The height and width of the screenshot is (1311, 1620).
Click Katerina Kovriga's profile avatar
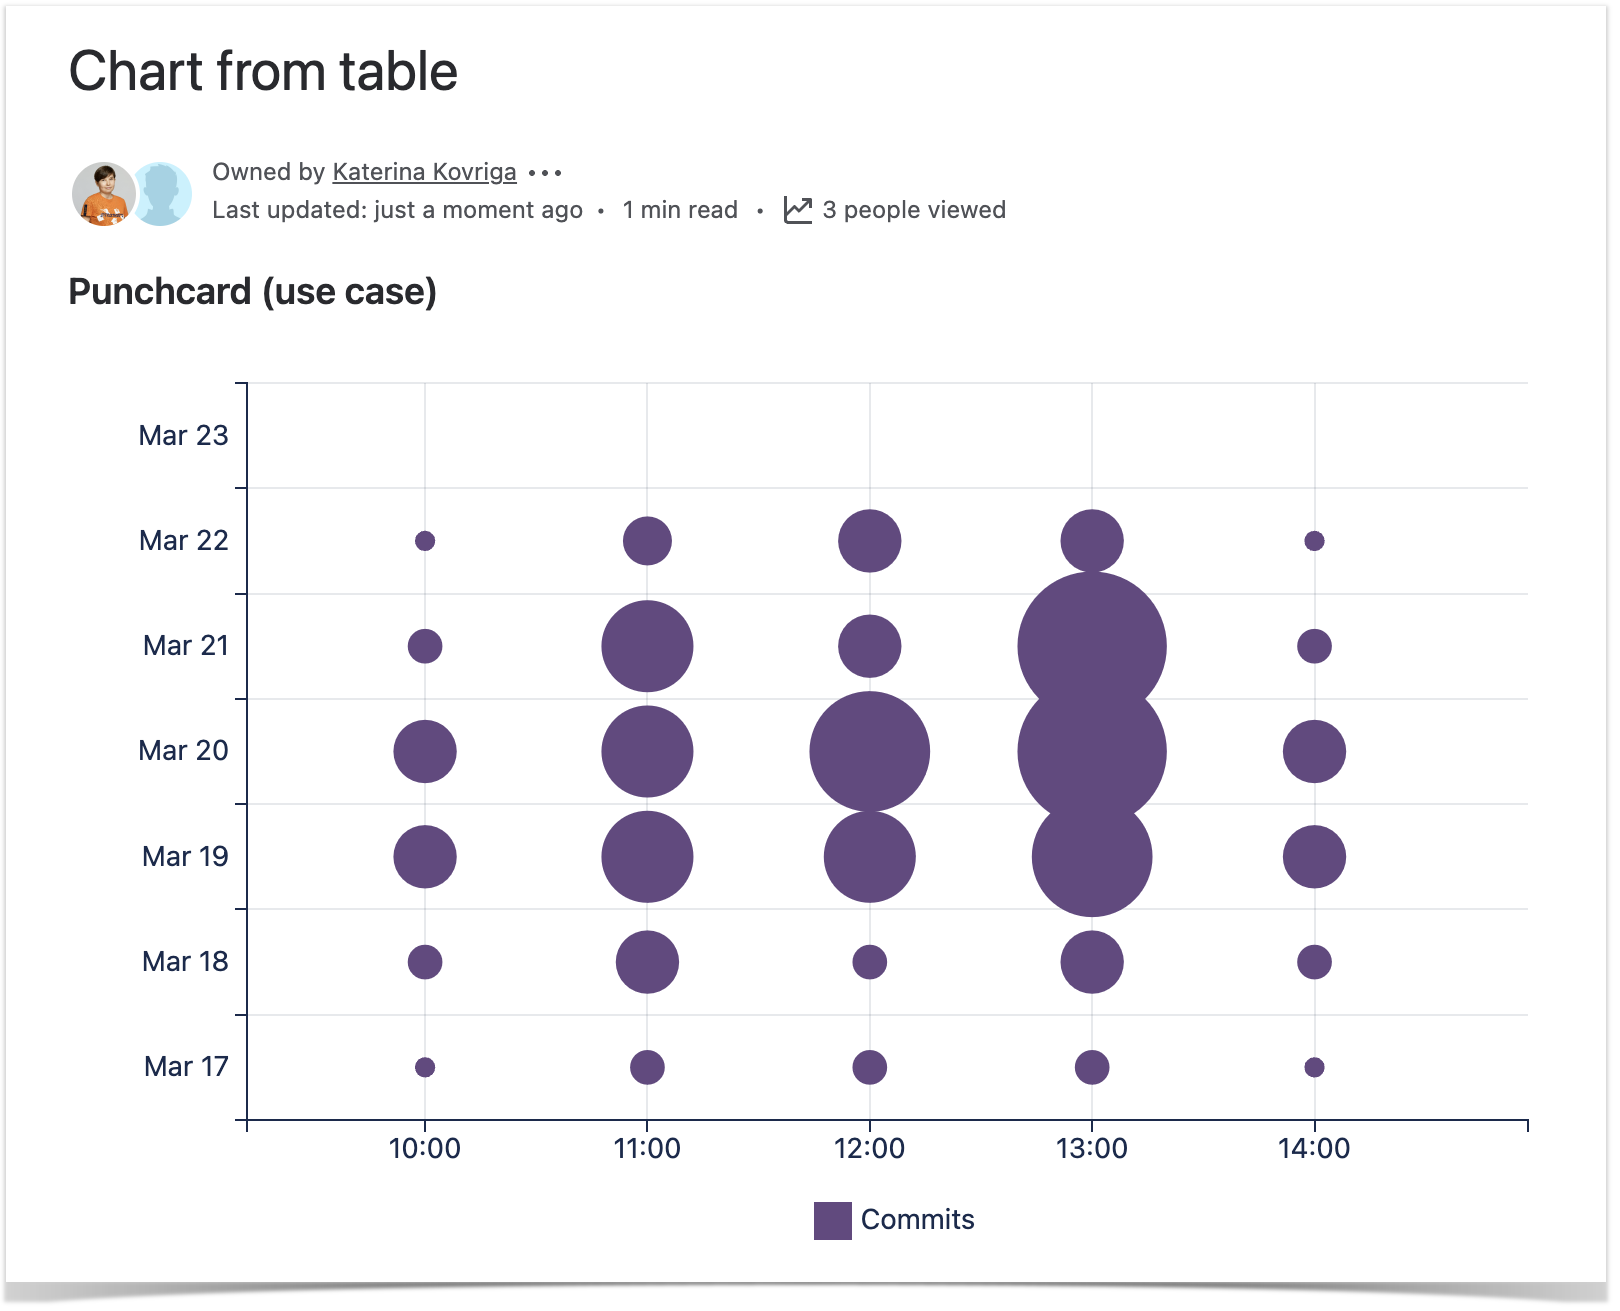click(x=103, y=193)
